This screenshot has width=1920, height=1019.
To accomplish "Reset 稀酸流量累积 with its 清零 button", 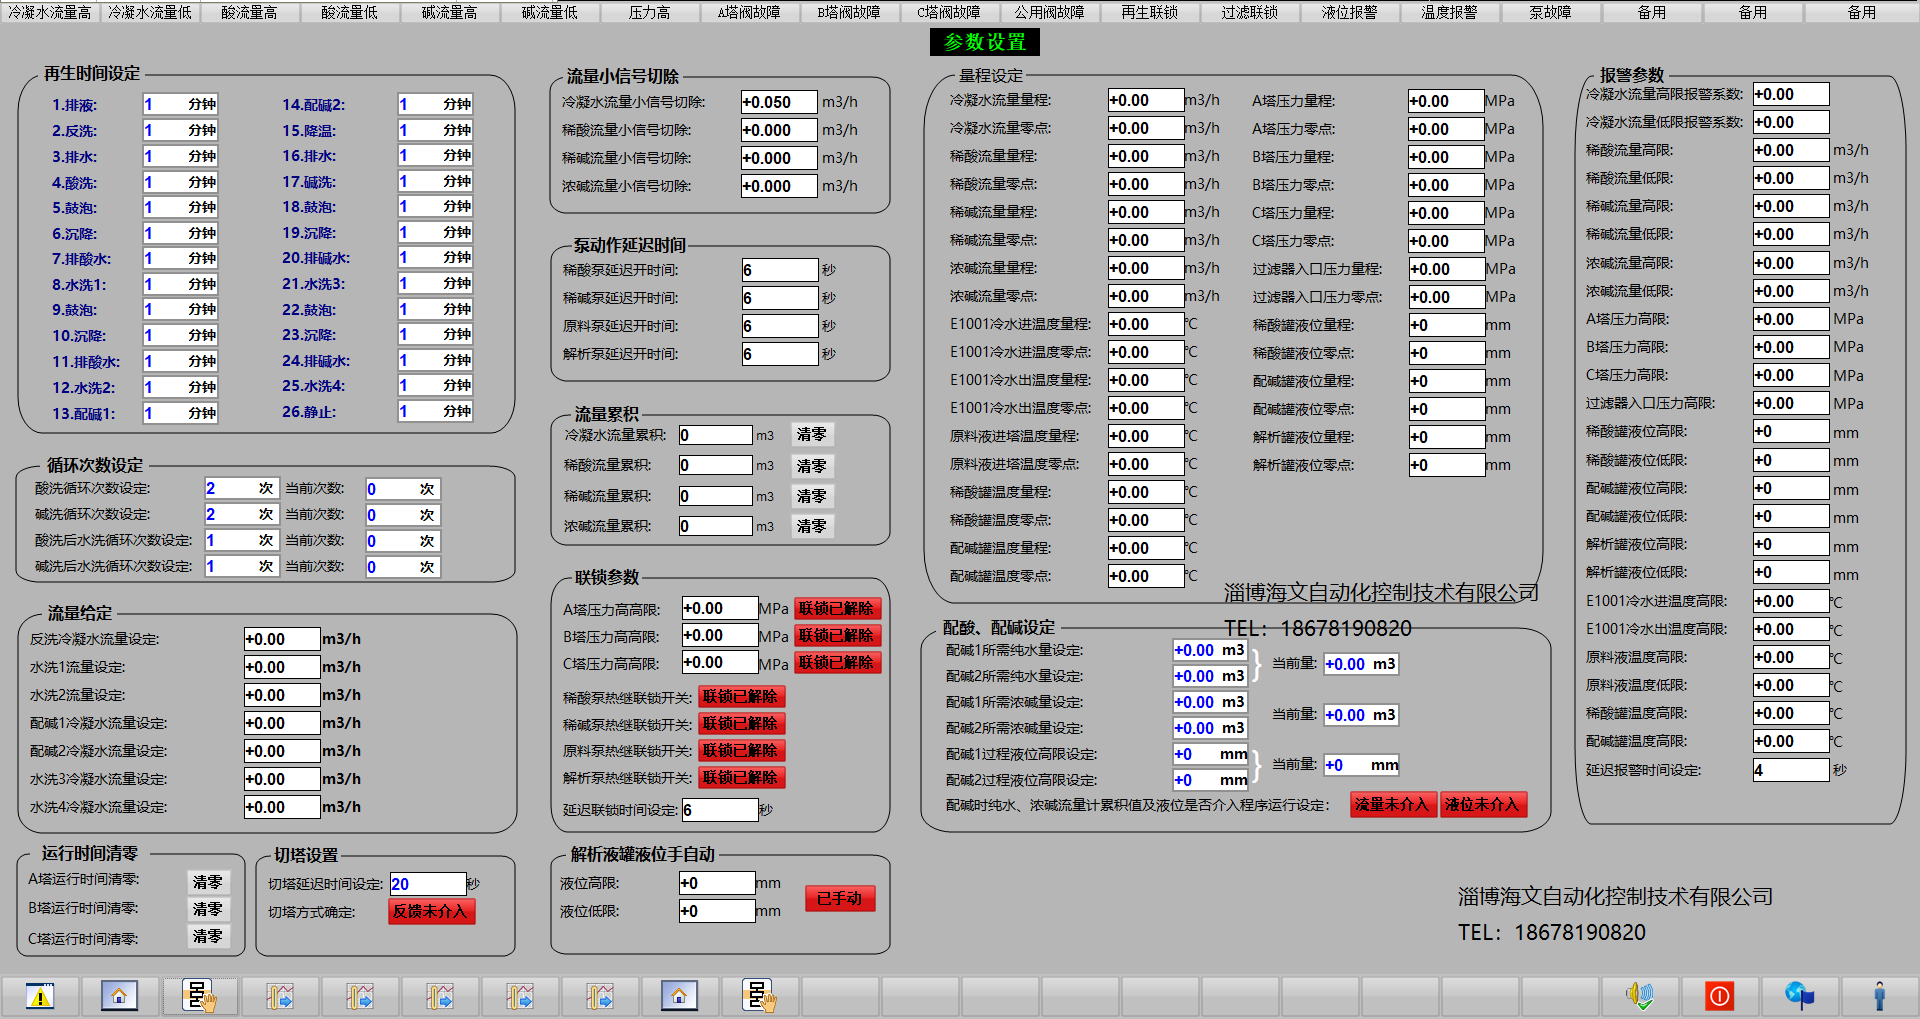I will click(x=812, y=466).
